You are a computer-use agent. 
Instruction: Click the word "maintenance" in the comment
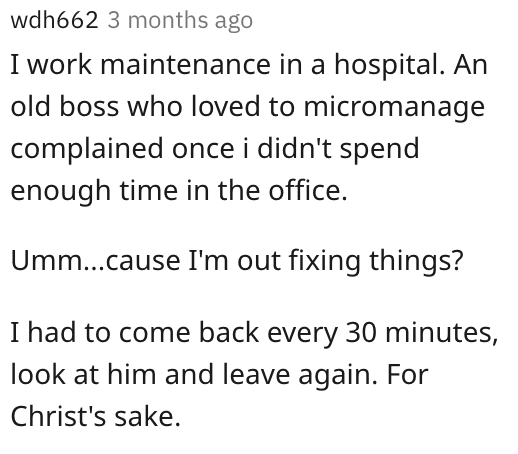coord(185,64)
